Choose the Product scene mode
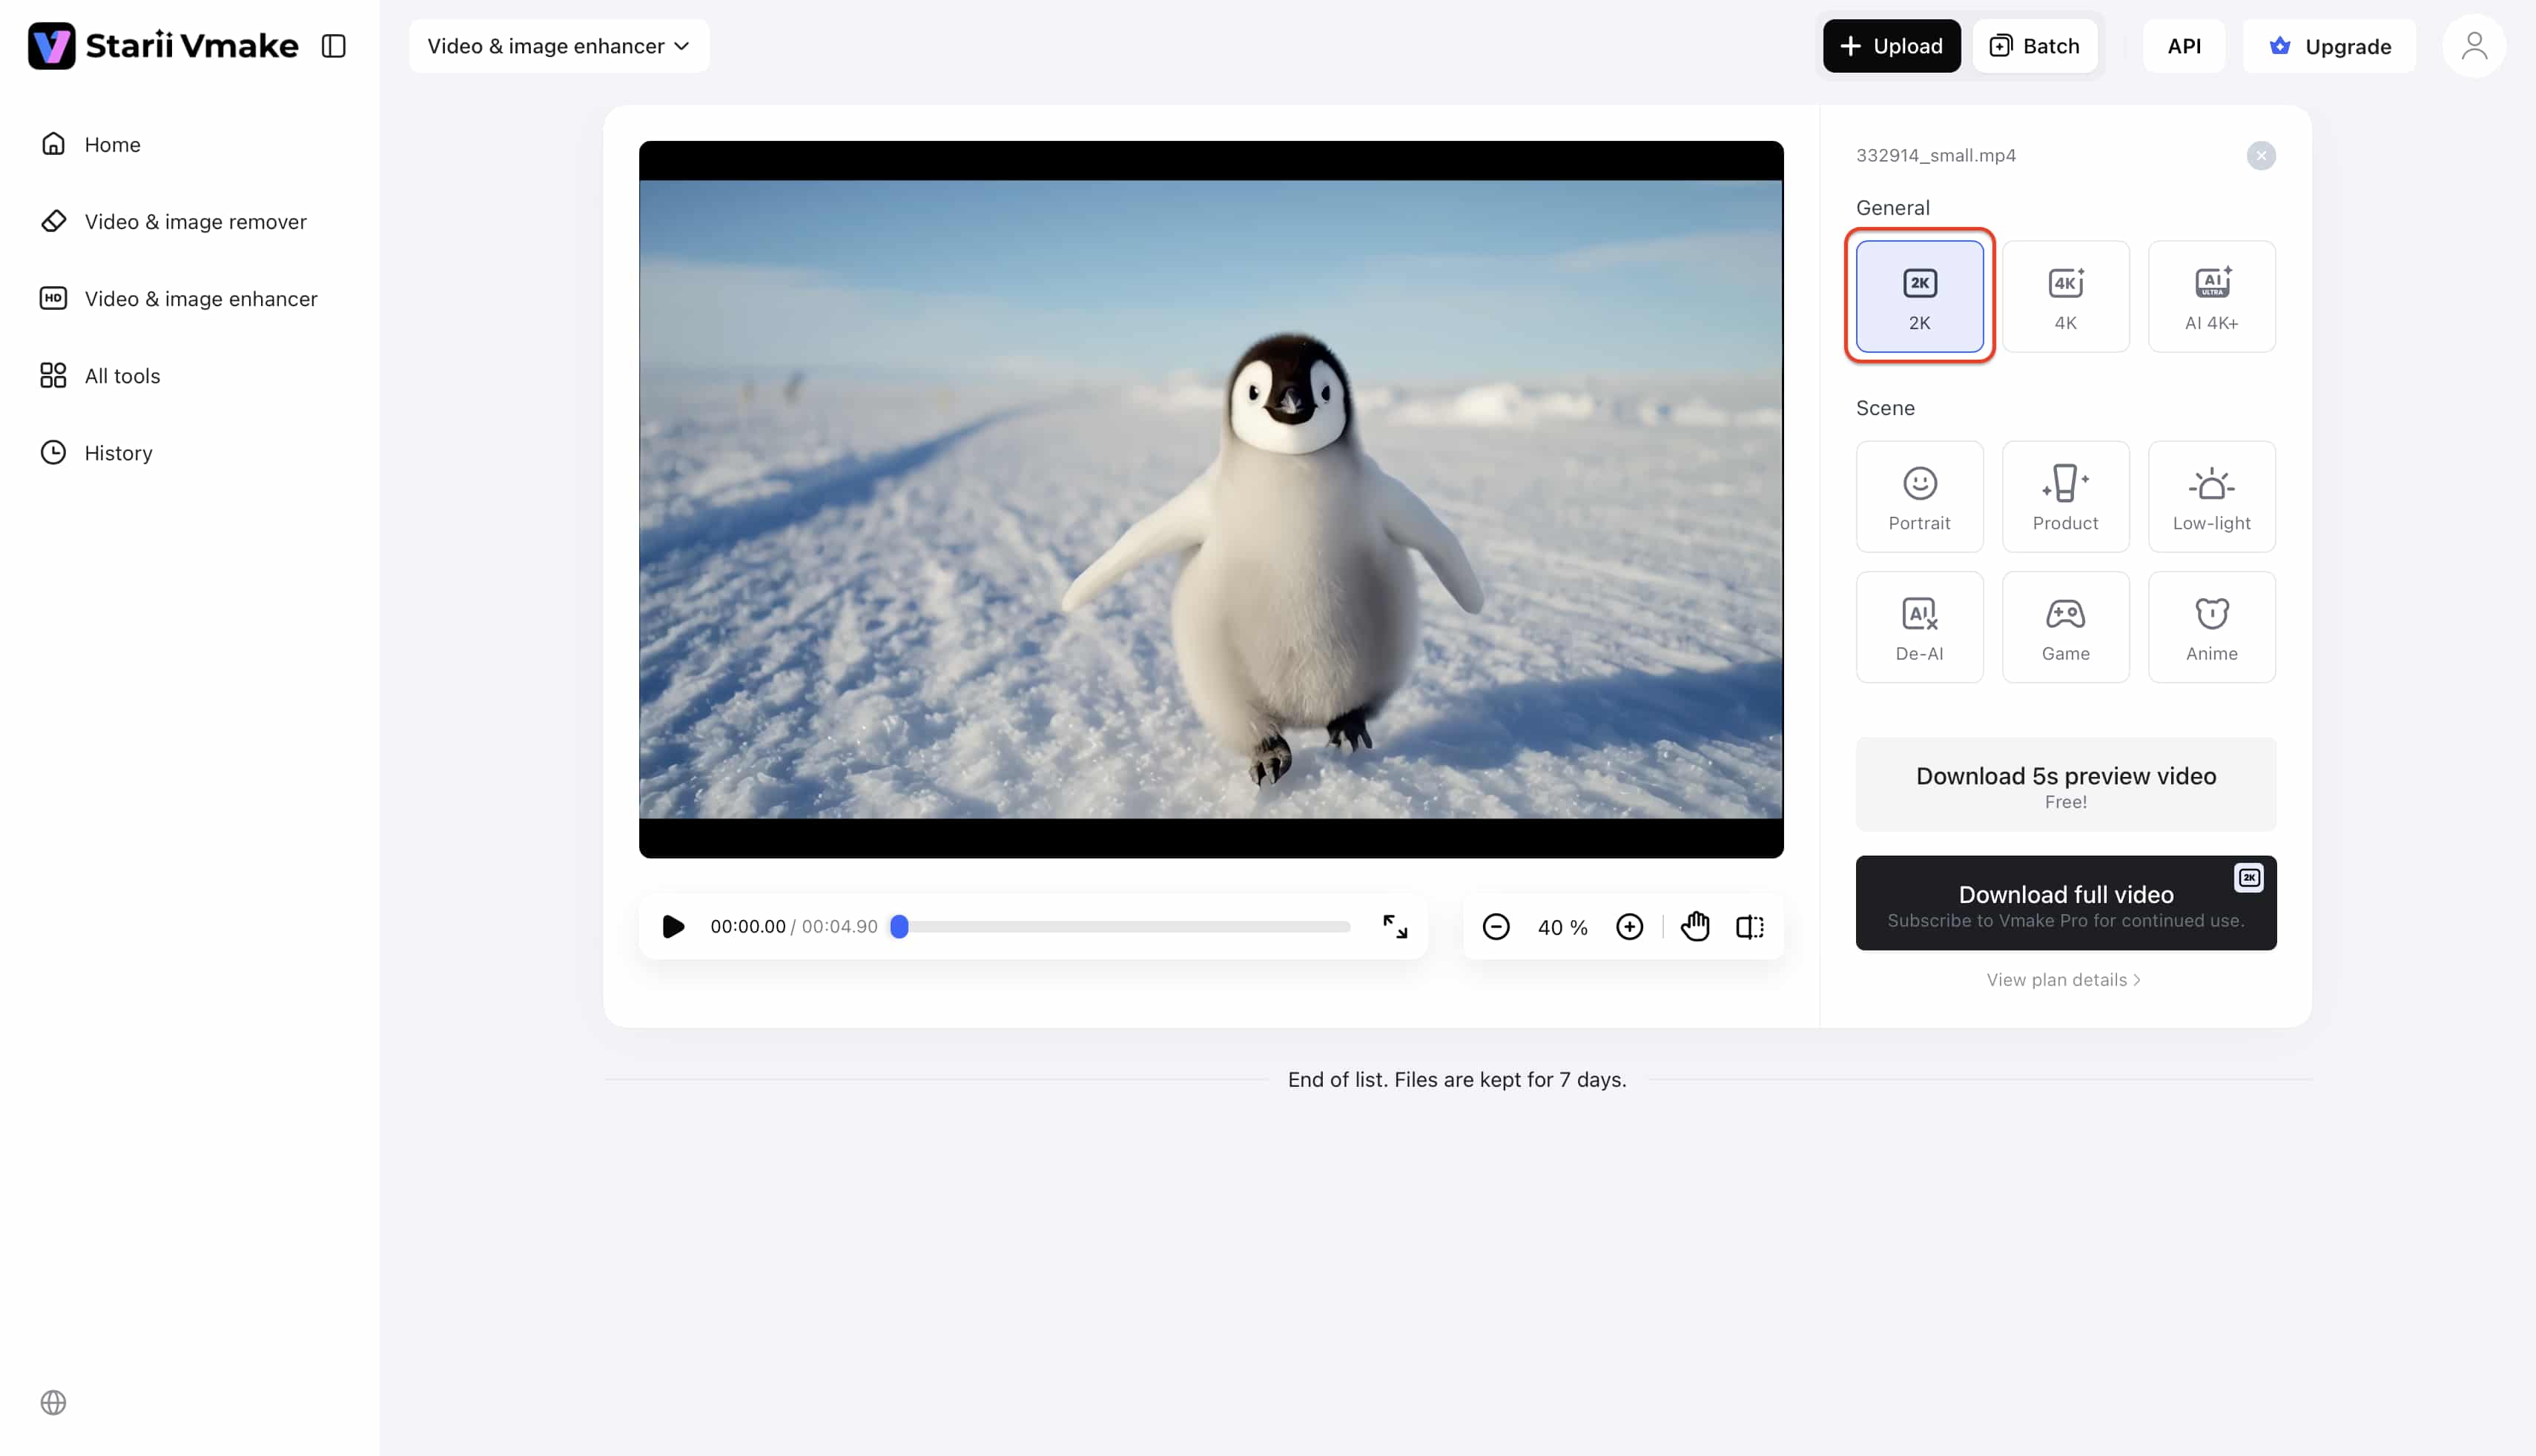The height and width of the screenshot is (1456, 2536). 2066,496
